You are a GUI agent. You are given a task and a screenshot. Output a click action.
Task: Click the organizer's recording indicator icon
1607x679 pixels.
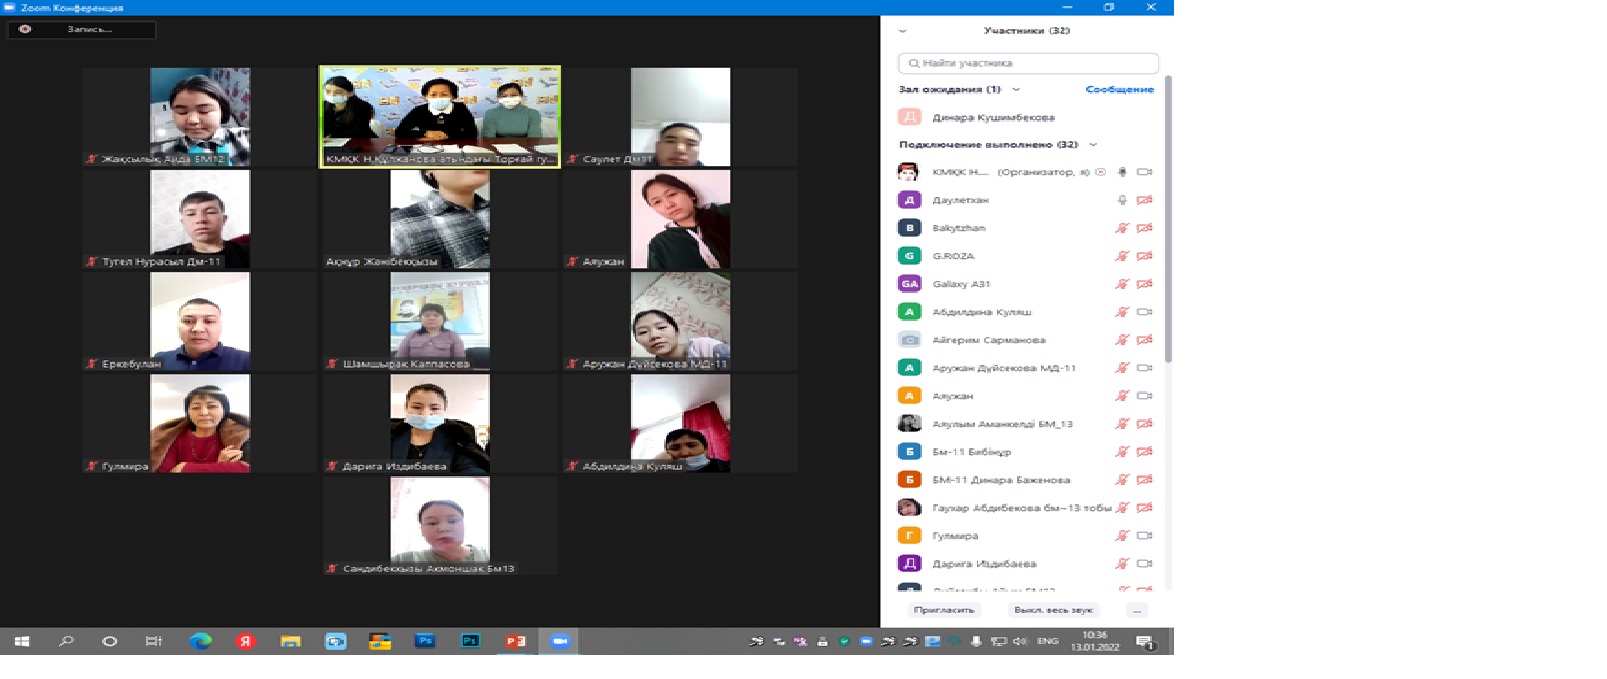(1100, 172)
